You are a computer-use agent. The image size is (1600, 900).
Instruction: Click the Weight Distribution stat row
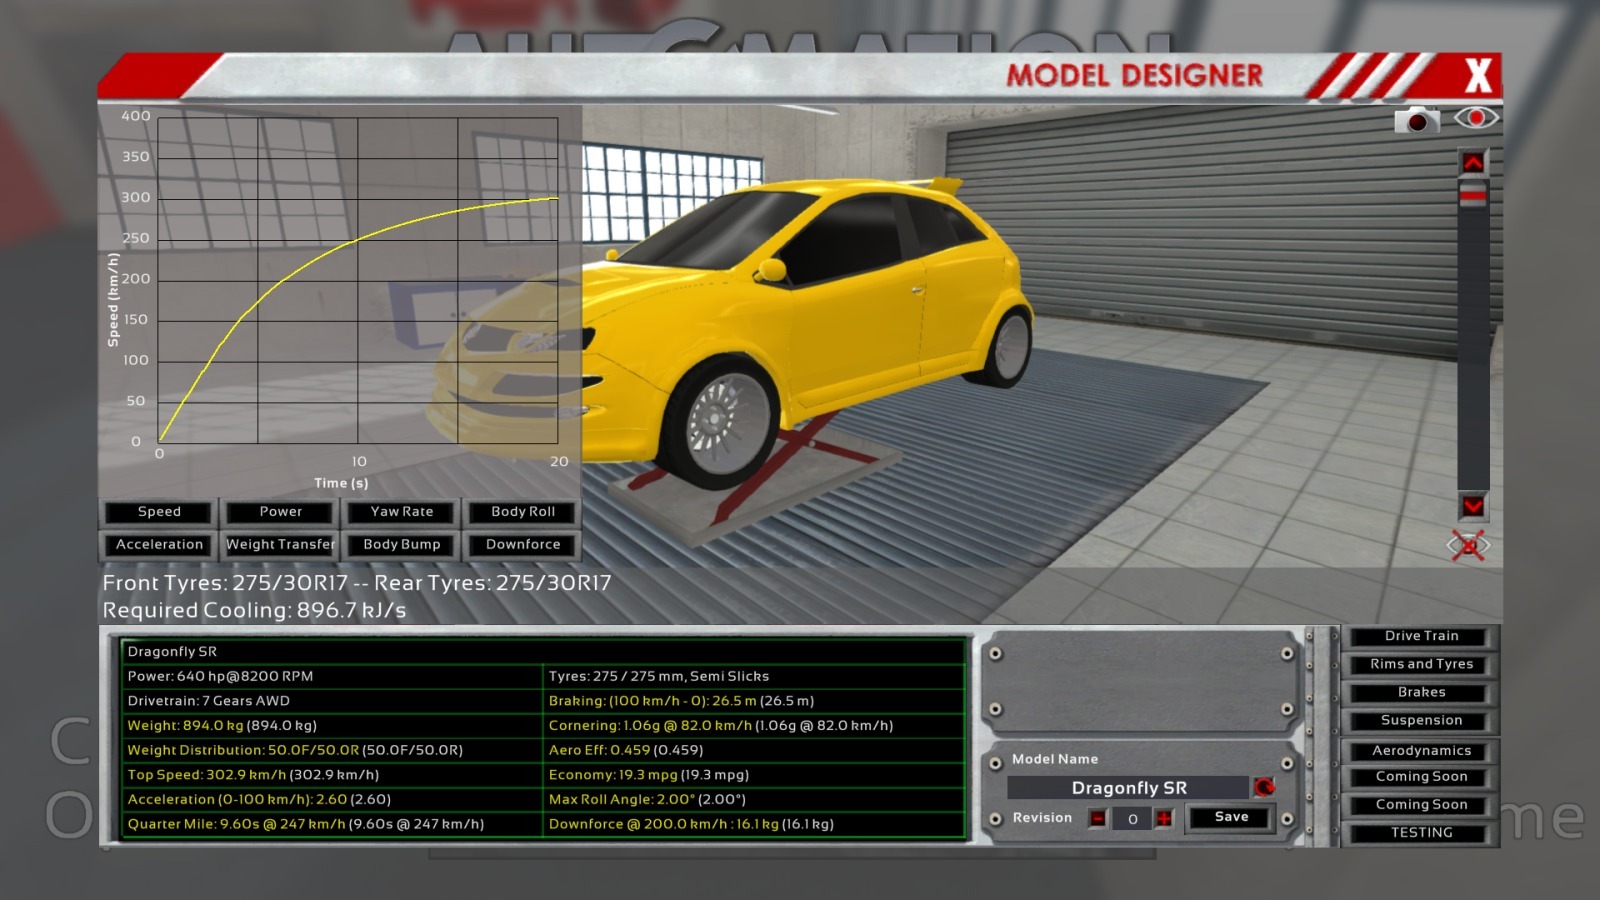point(332,750)
